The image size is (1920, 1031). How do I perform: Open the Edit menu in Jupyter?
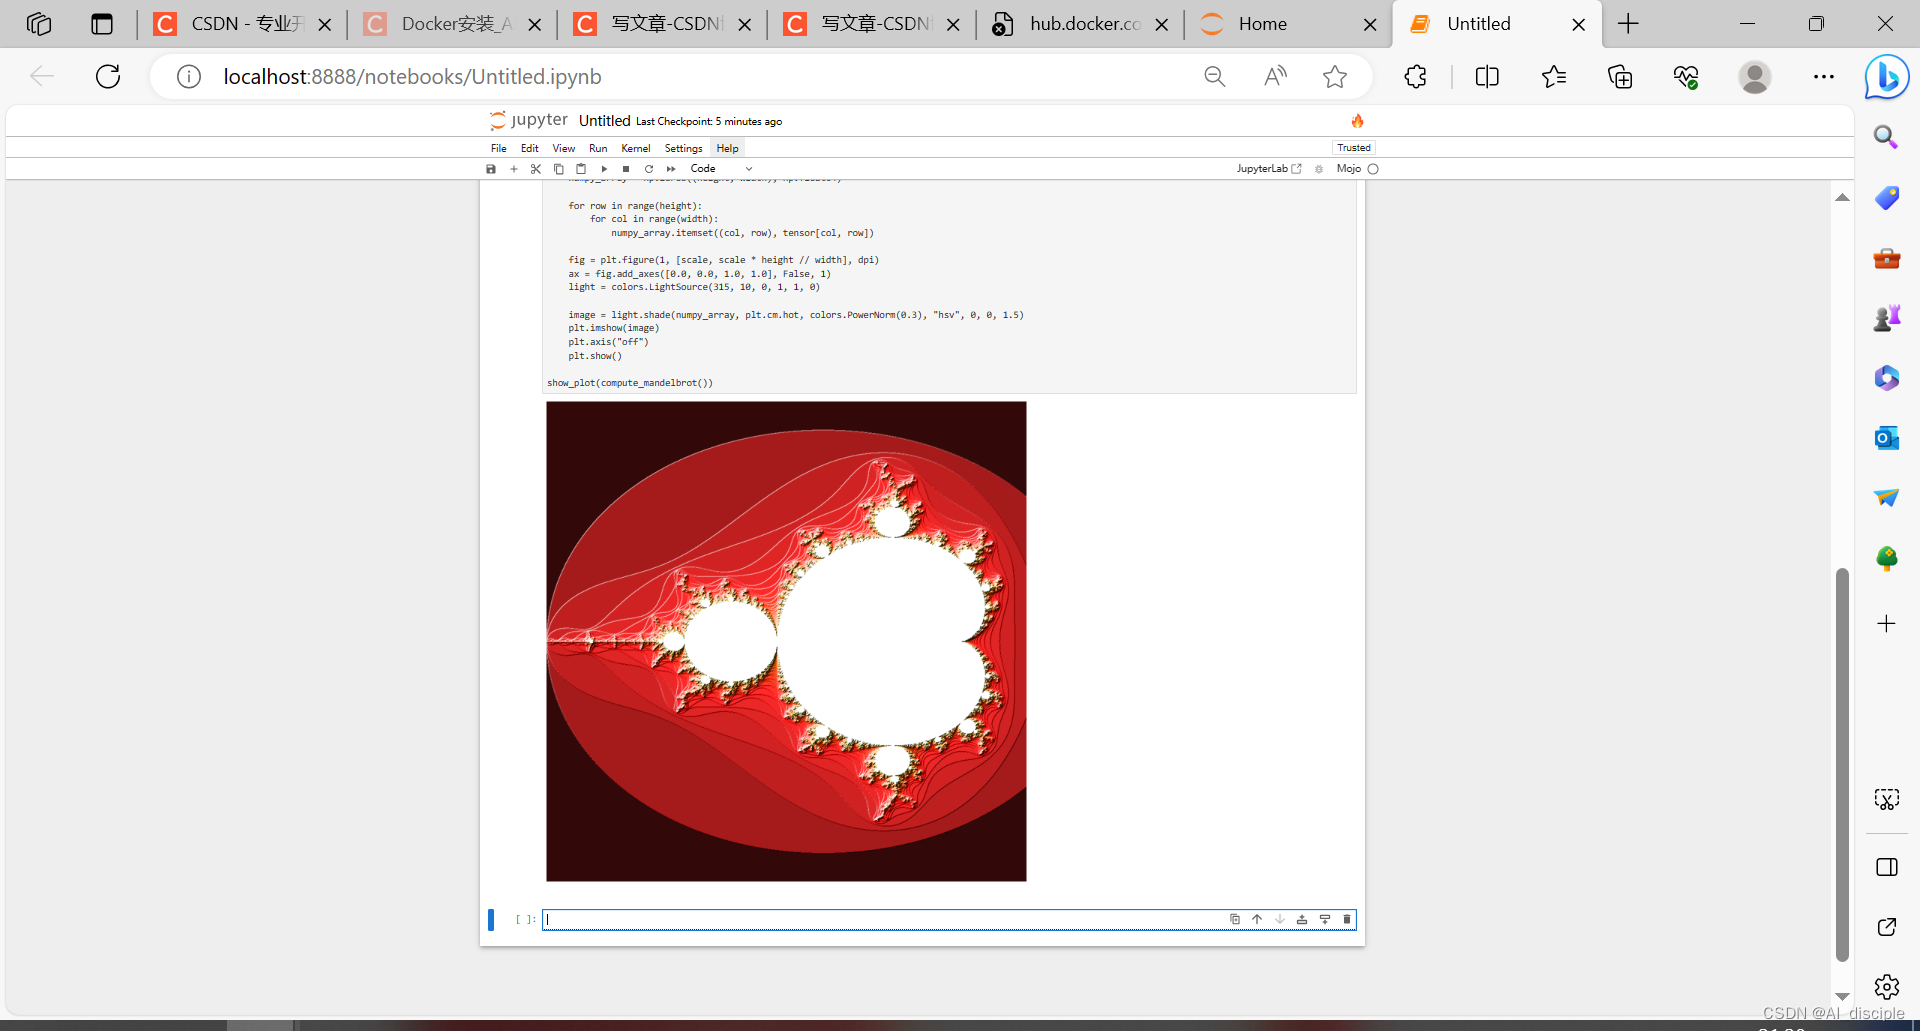point(530,148)
